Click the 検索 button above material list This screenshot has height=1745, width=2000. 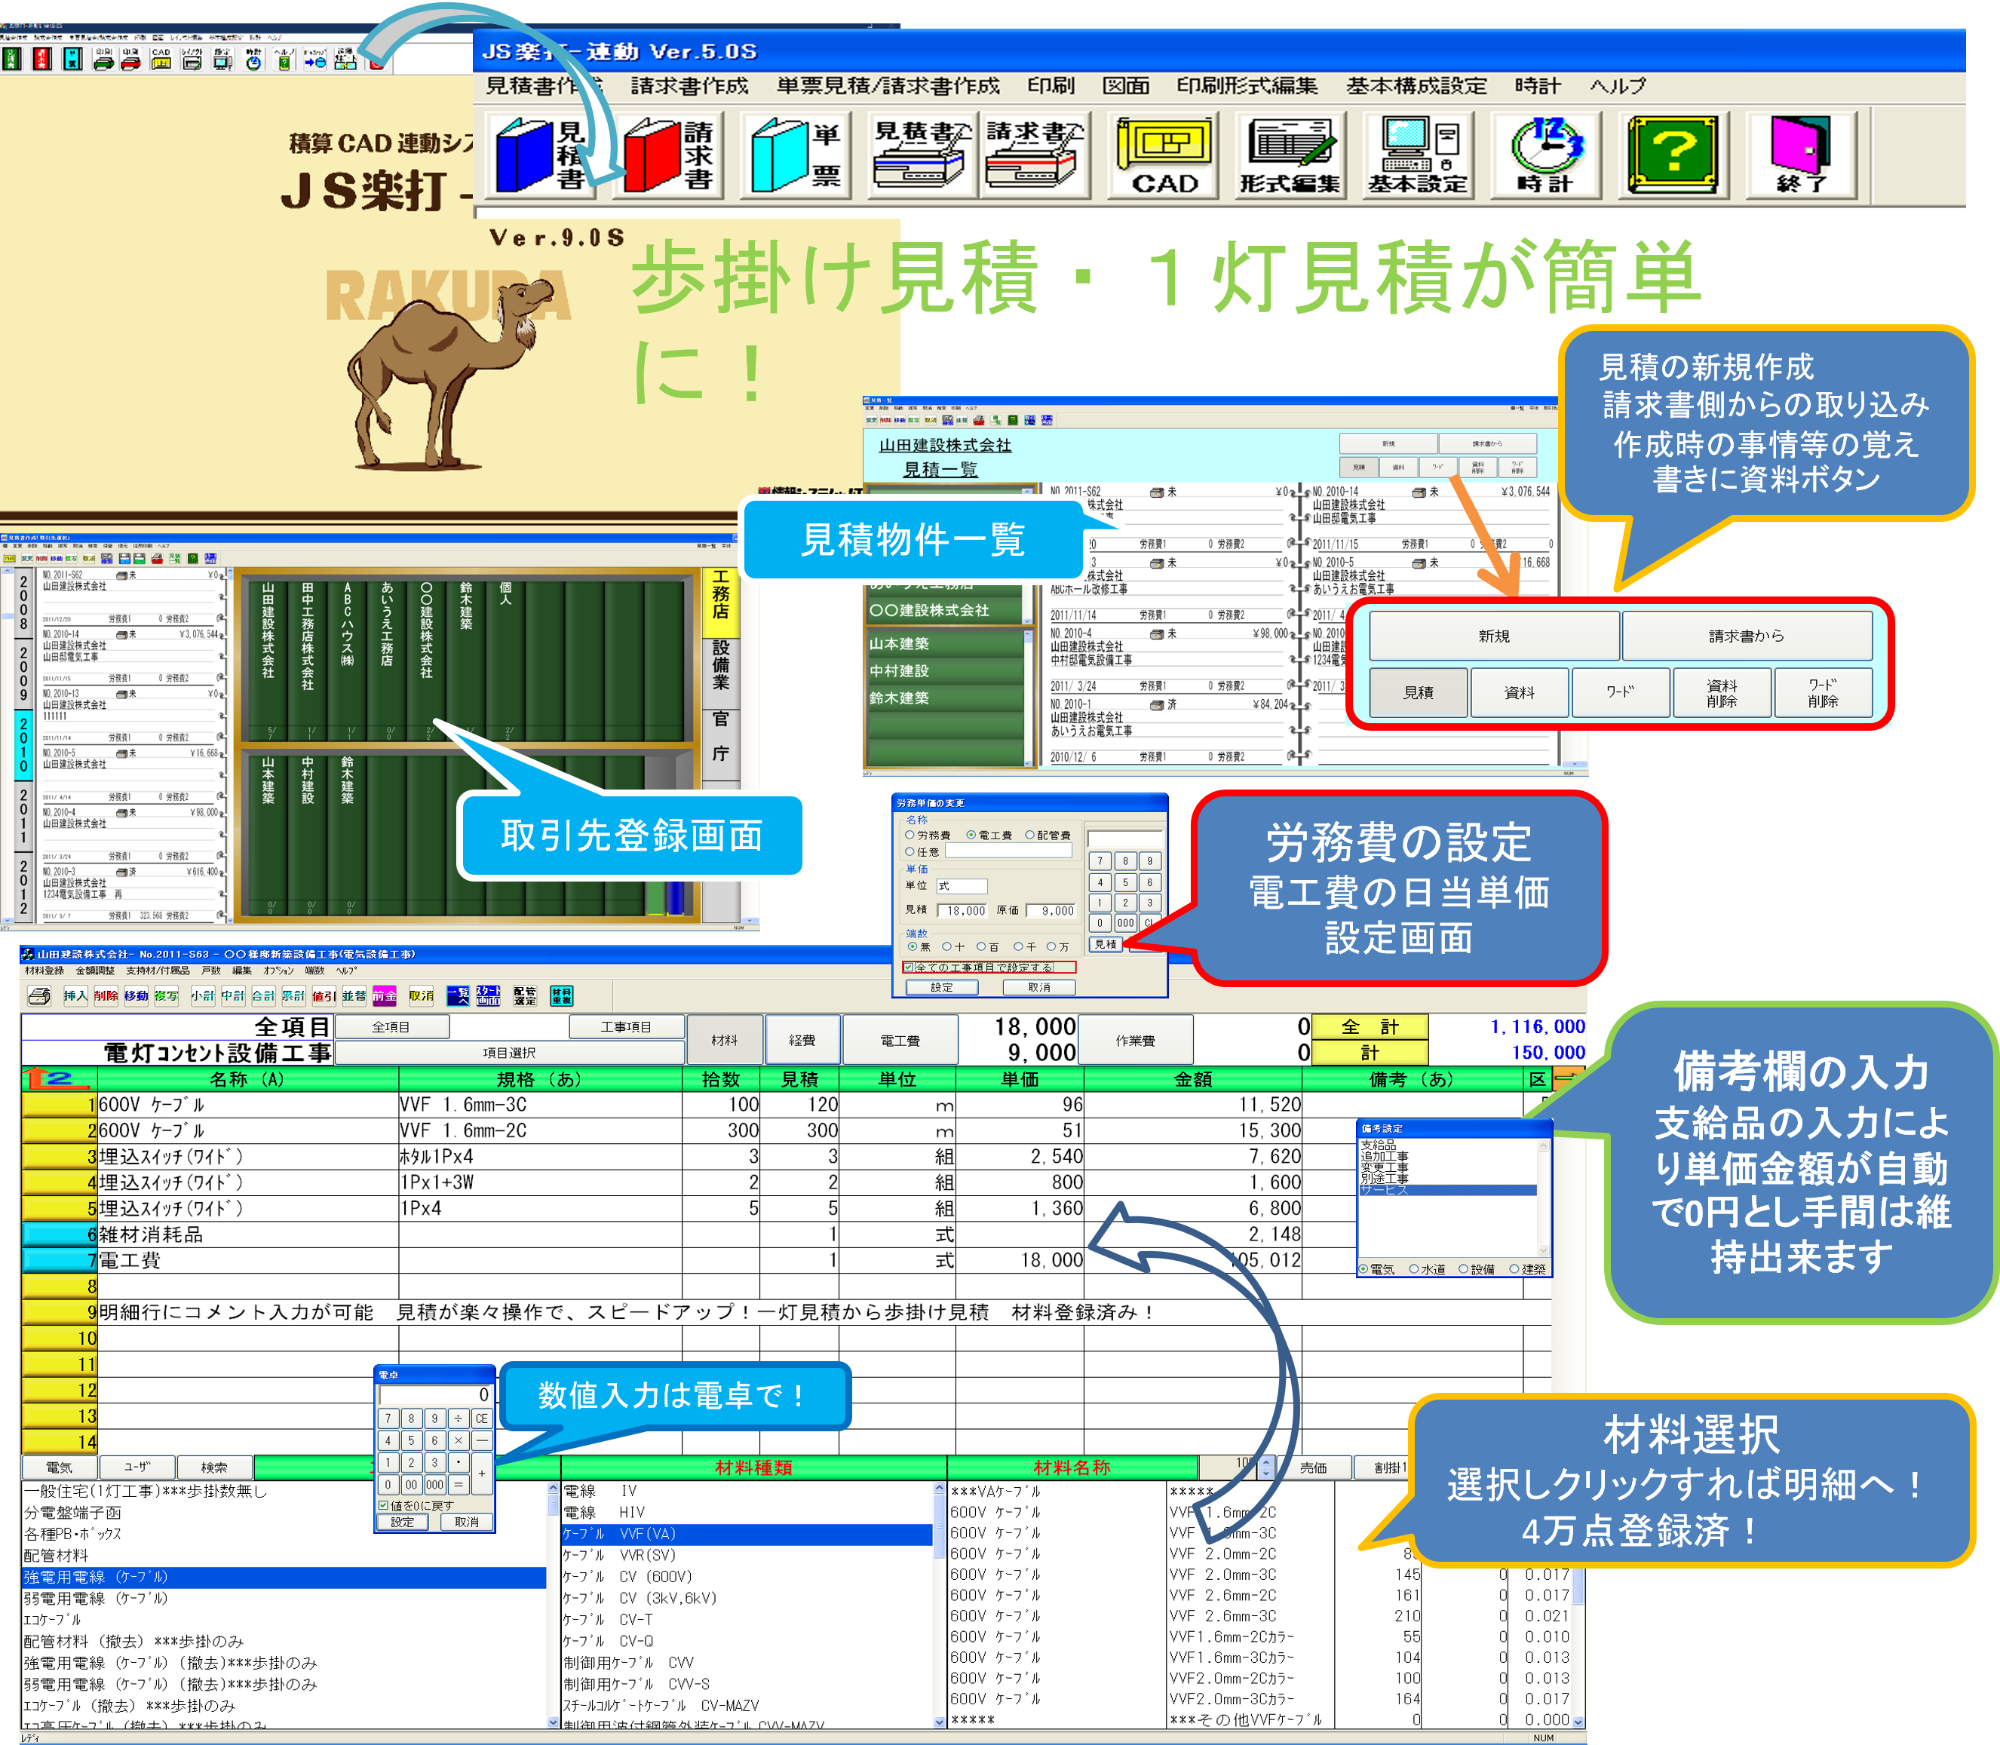[x=214, y=1468]
